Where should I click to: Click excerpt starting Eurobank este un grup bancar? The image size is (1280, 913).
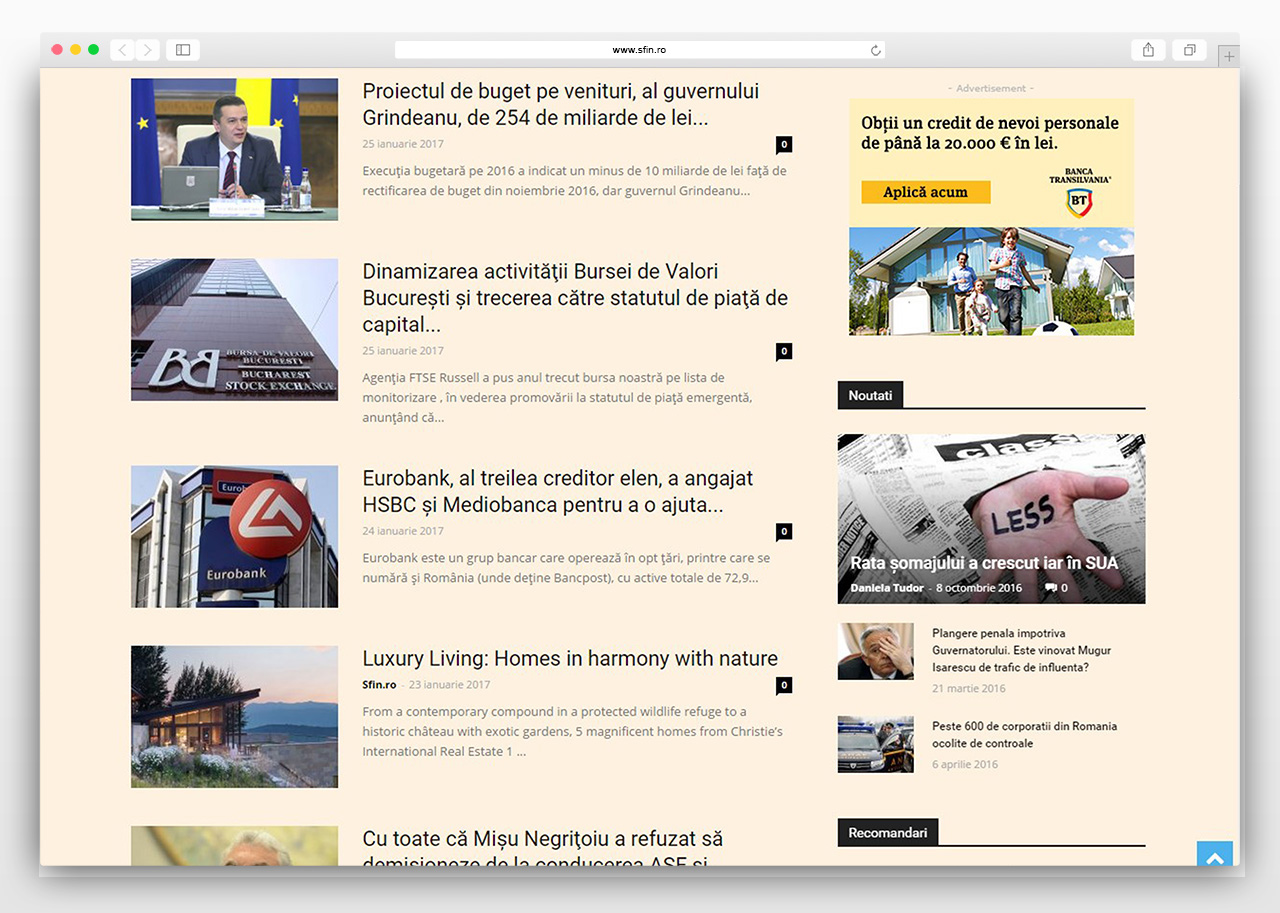[x=566, y=567]
